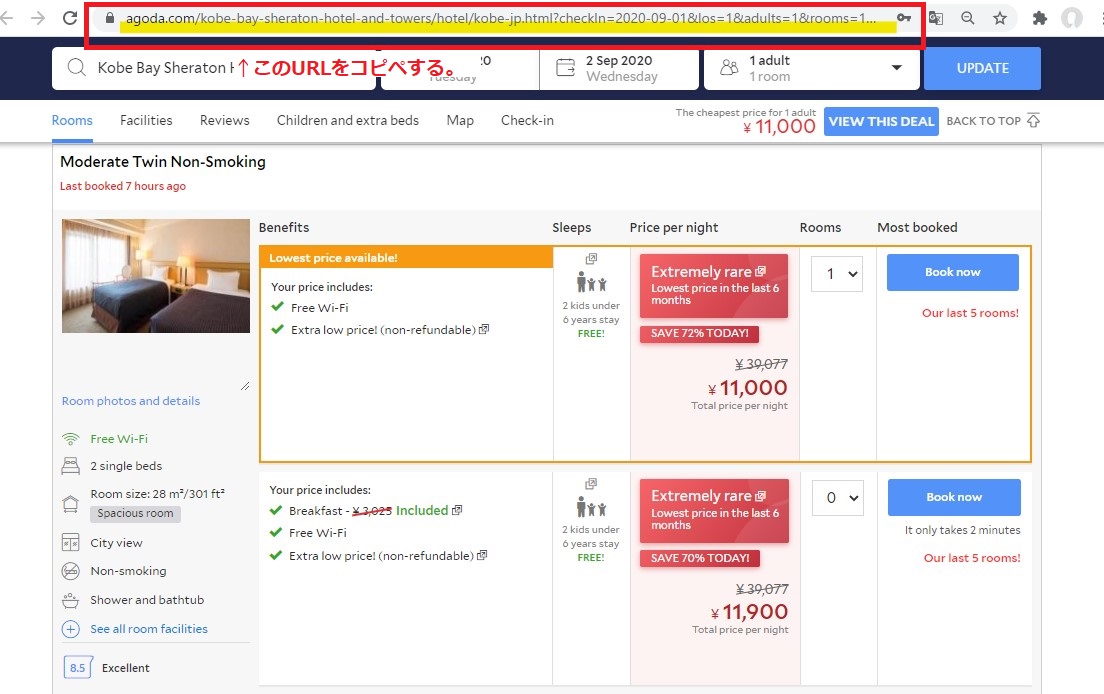1104x694 pixels.
Task: Book now for the ¥11,900 room
Action: (x=954, y=497)
